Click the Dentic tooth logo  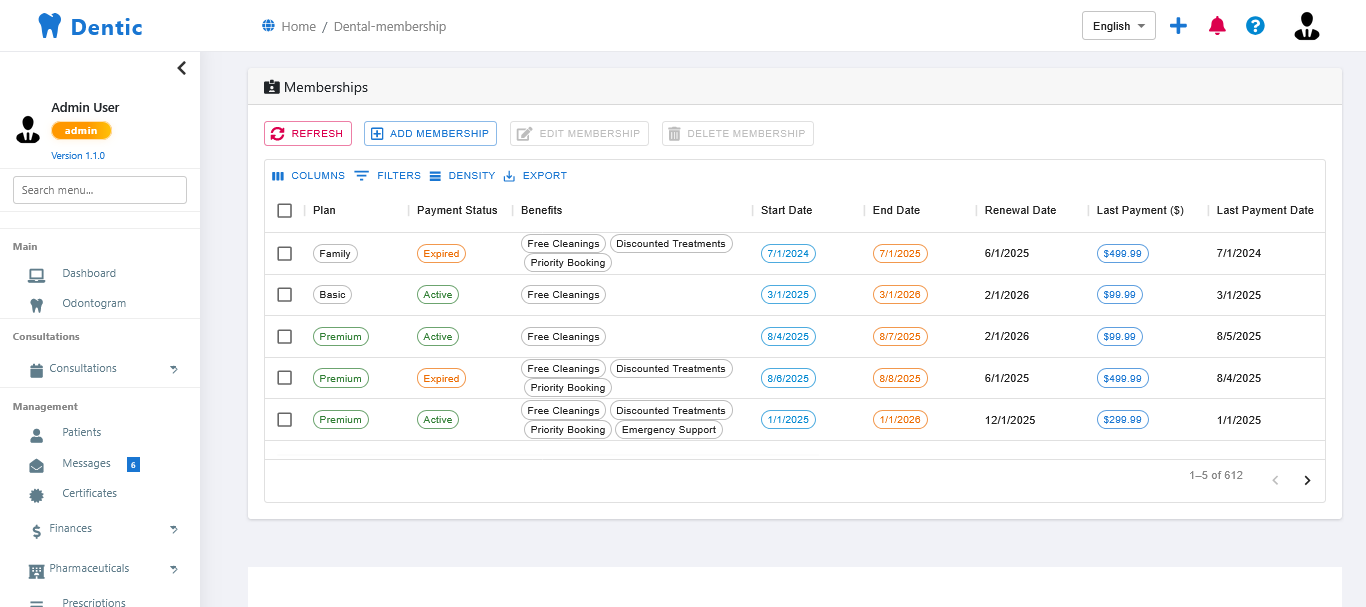(48, 25)
